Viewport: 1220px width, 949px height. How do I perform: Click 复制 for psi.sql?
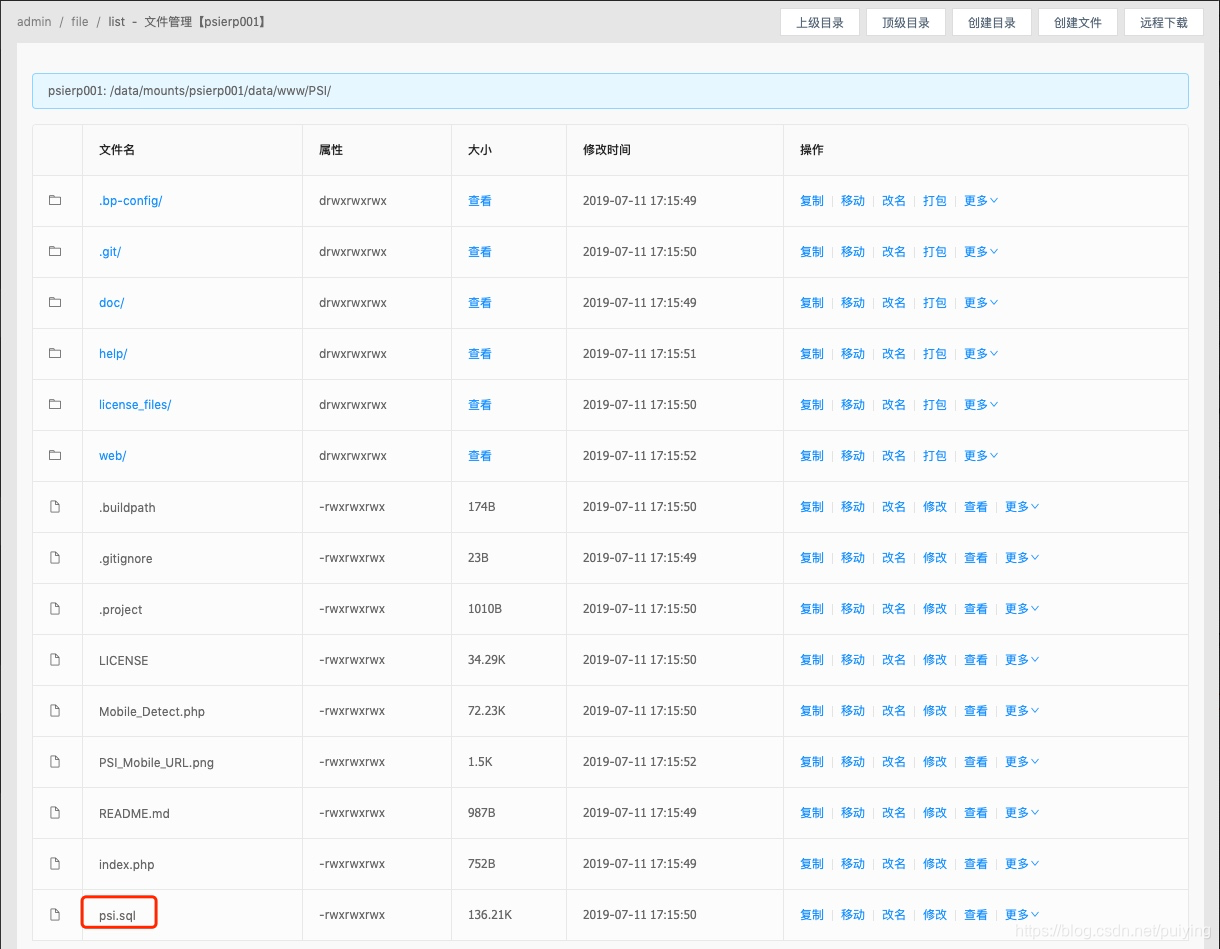pyautogui.click(x=812, y=914)
